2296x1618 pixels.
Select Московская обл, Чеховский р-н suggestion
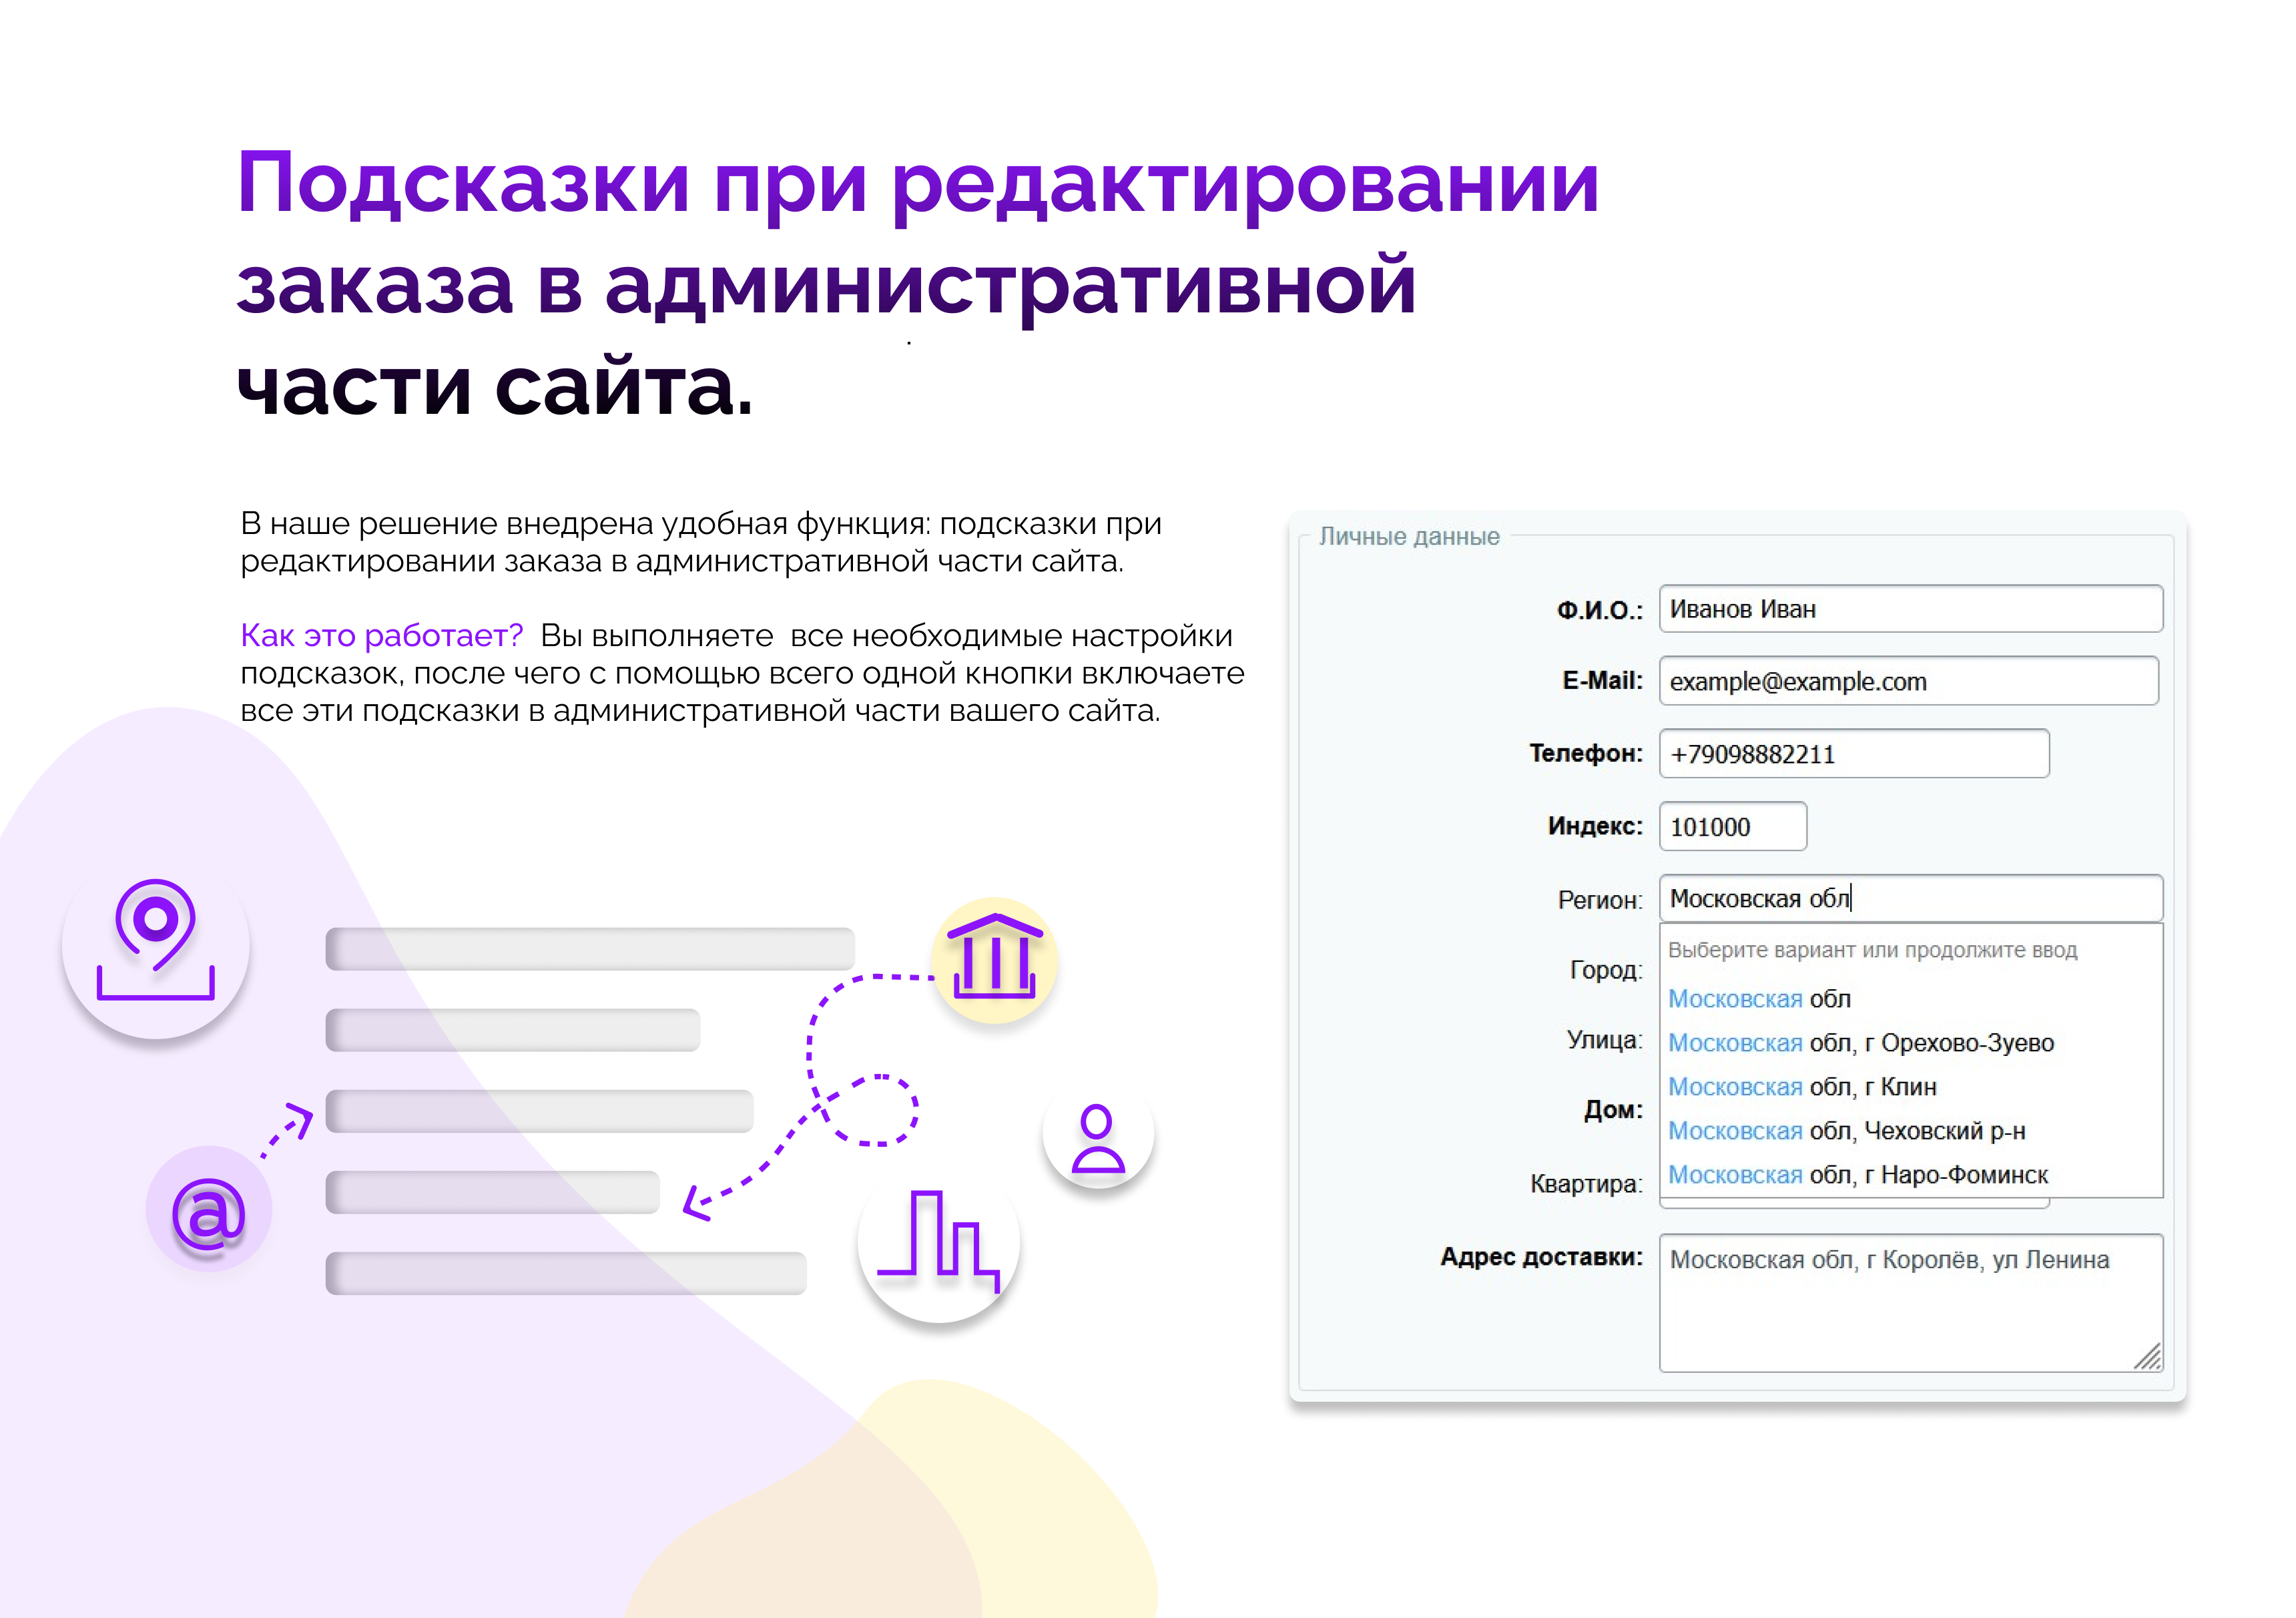point(1846,1131)
